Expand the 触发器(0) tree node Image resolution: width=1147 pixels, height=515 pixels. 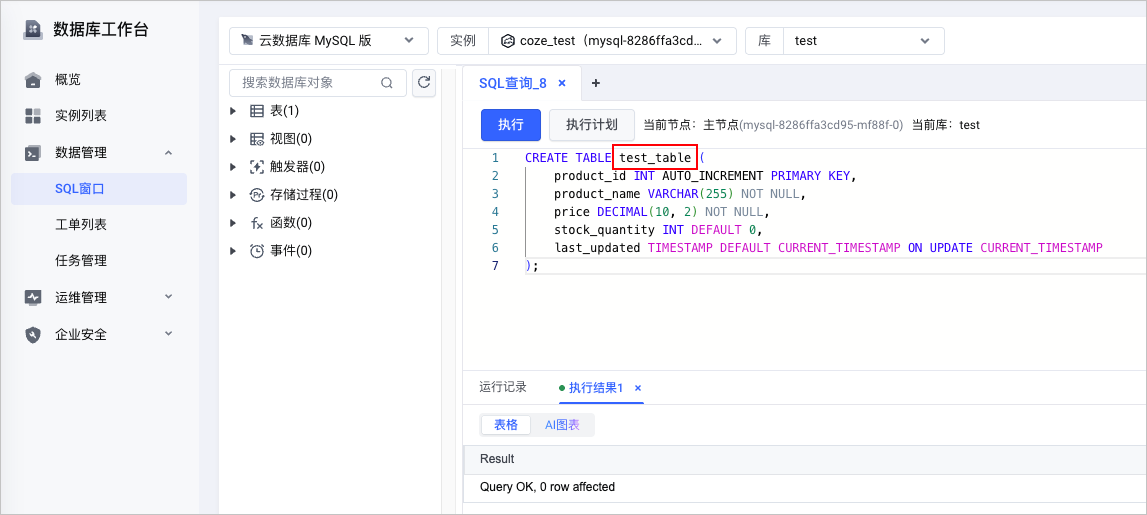[x=233, y=167]
